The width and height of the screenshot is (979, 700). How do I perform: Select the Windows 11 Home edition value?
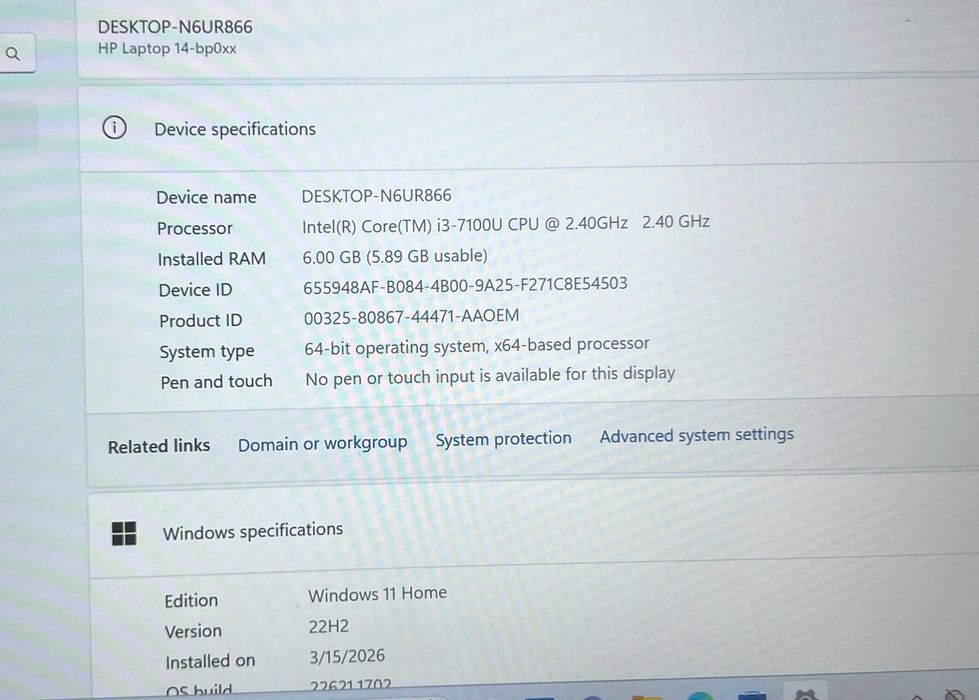point(378,594)
